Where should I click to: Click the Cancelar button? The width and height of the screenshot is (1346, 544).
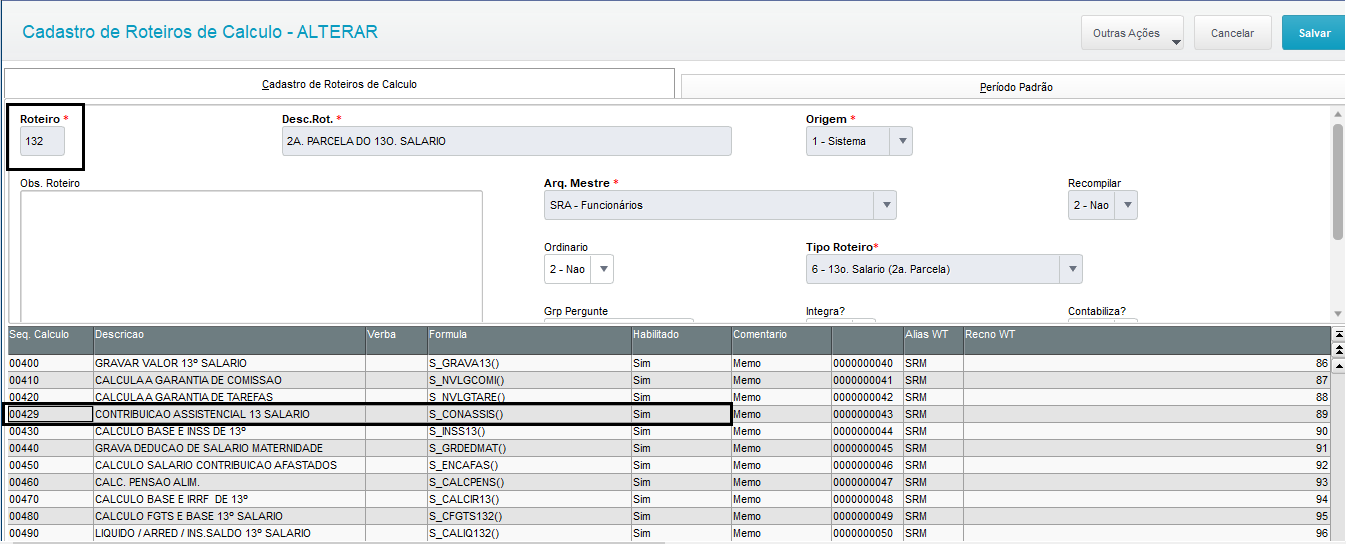click(x=1232, y=33)
